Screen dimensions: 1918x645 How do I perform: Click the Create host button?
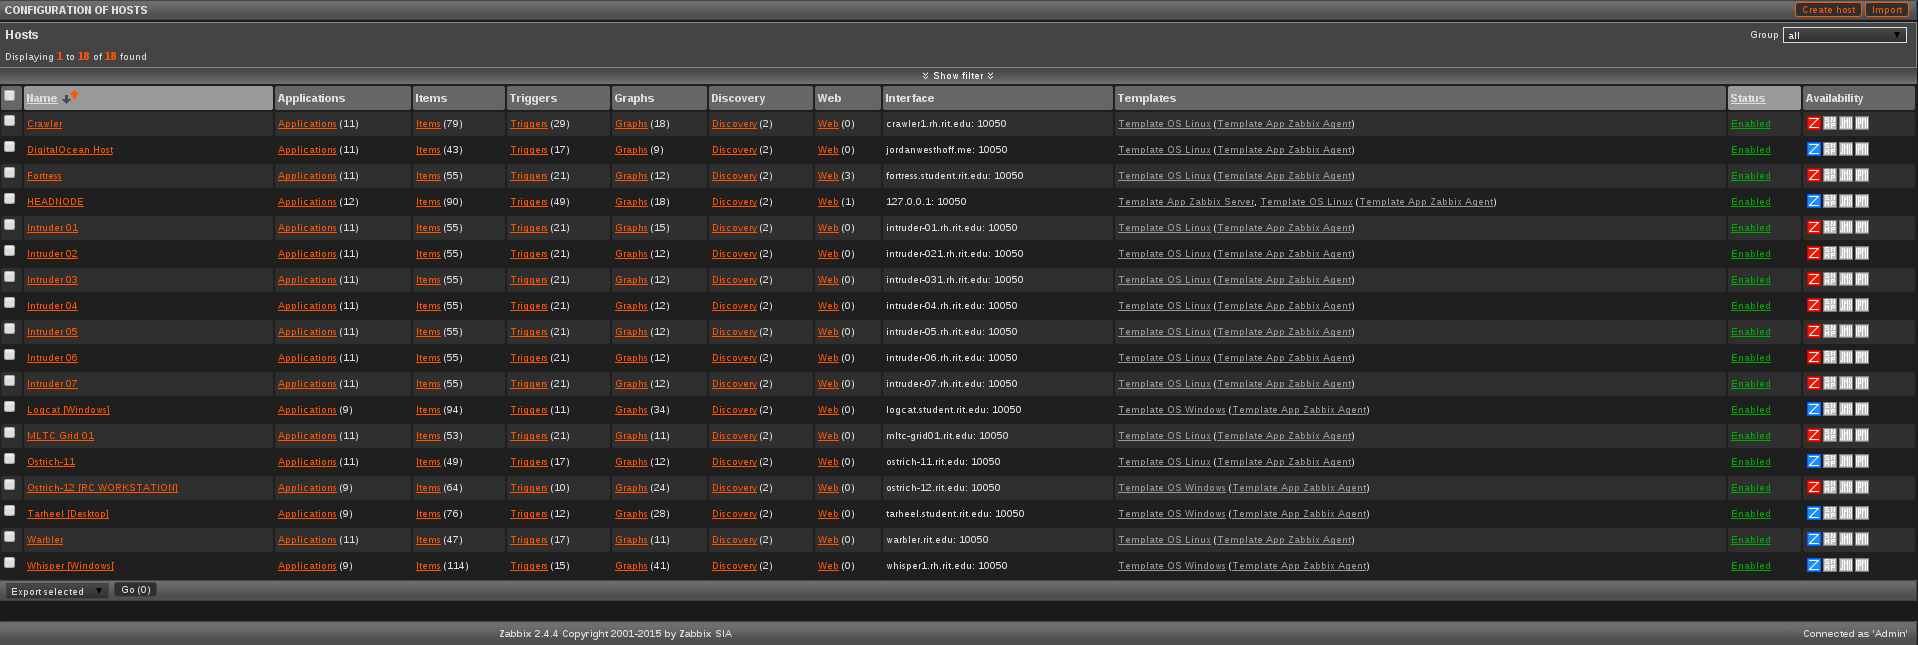pyautogui.click(x=1828, y=10)
